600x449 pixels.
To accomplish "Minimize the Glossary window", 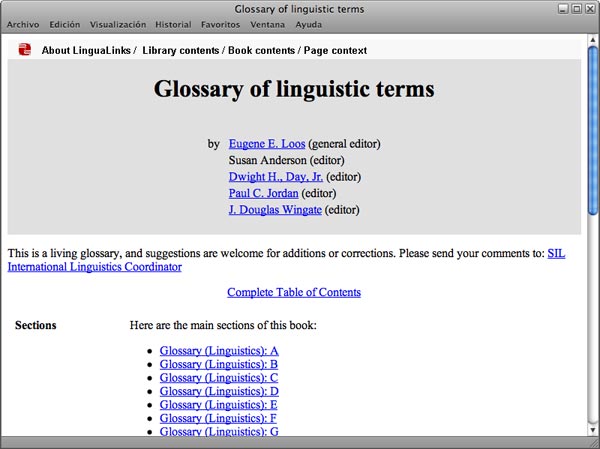I will coord(562,9).
